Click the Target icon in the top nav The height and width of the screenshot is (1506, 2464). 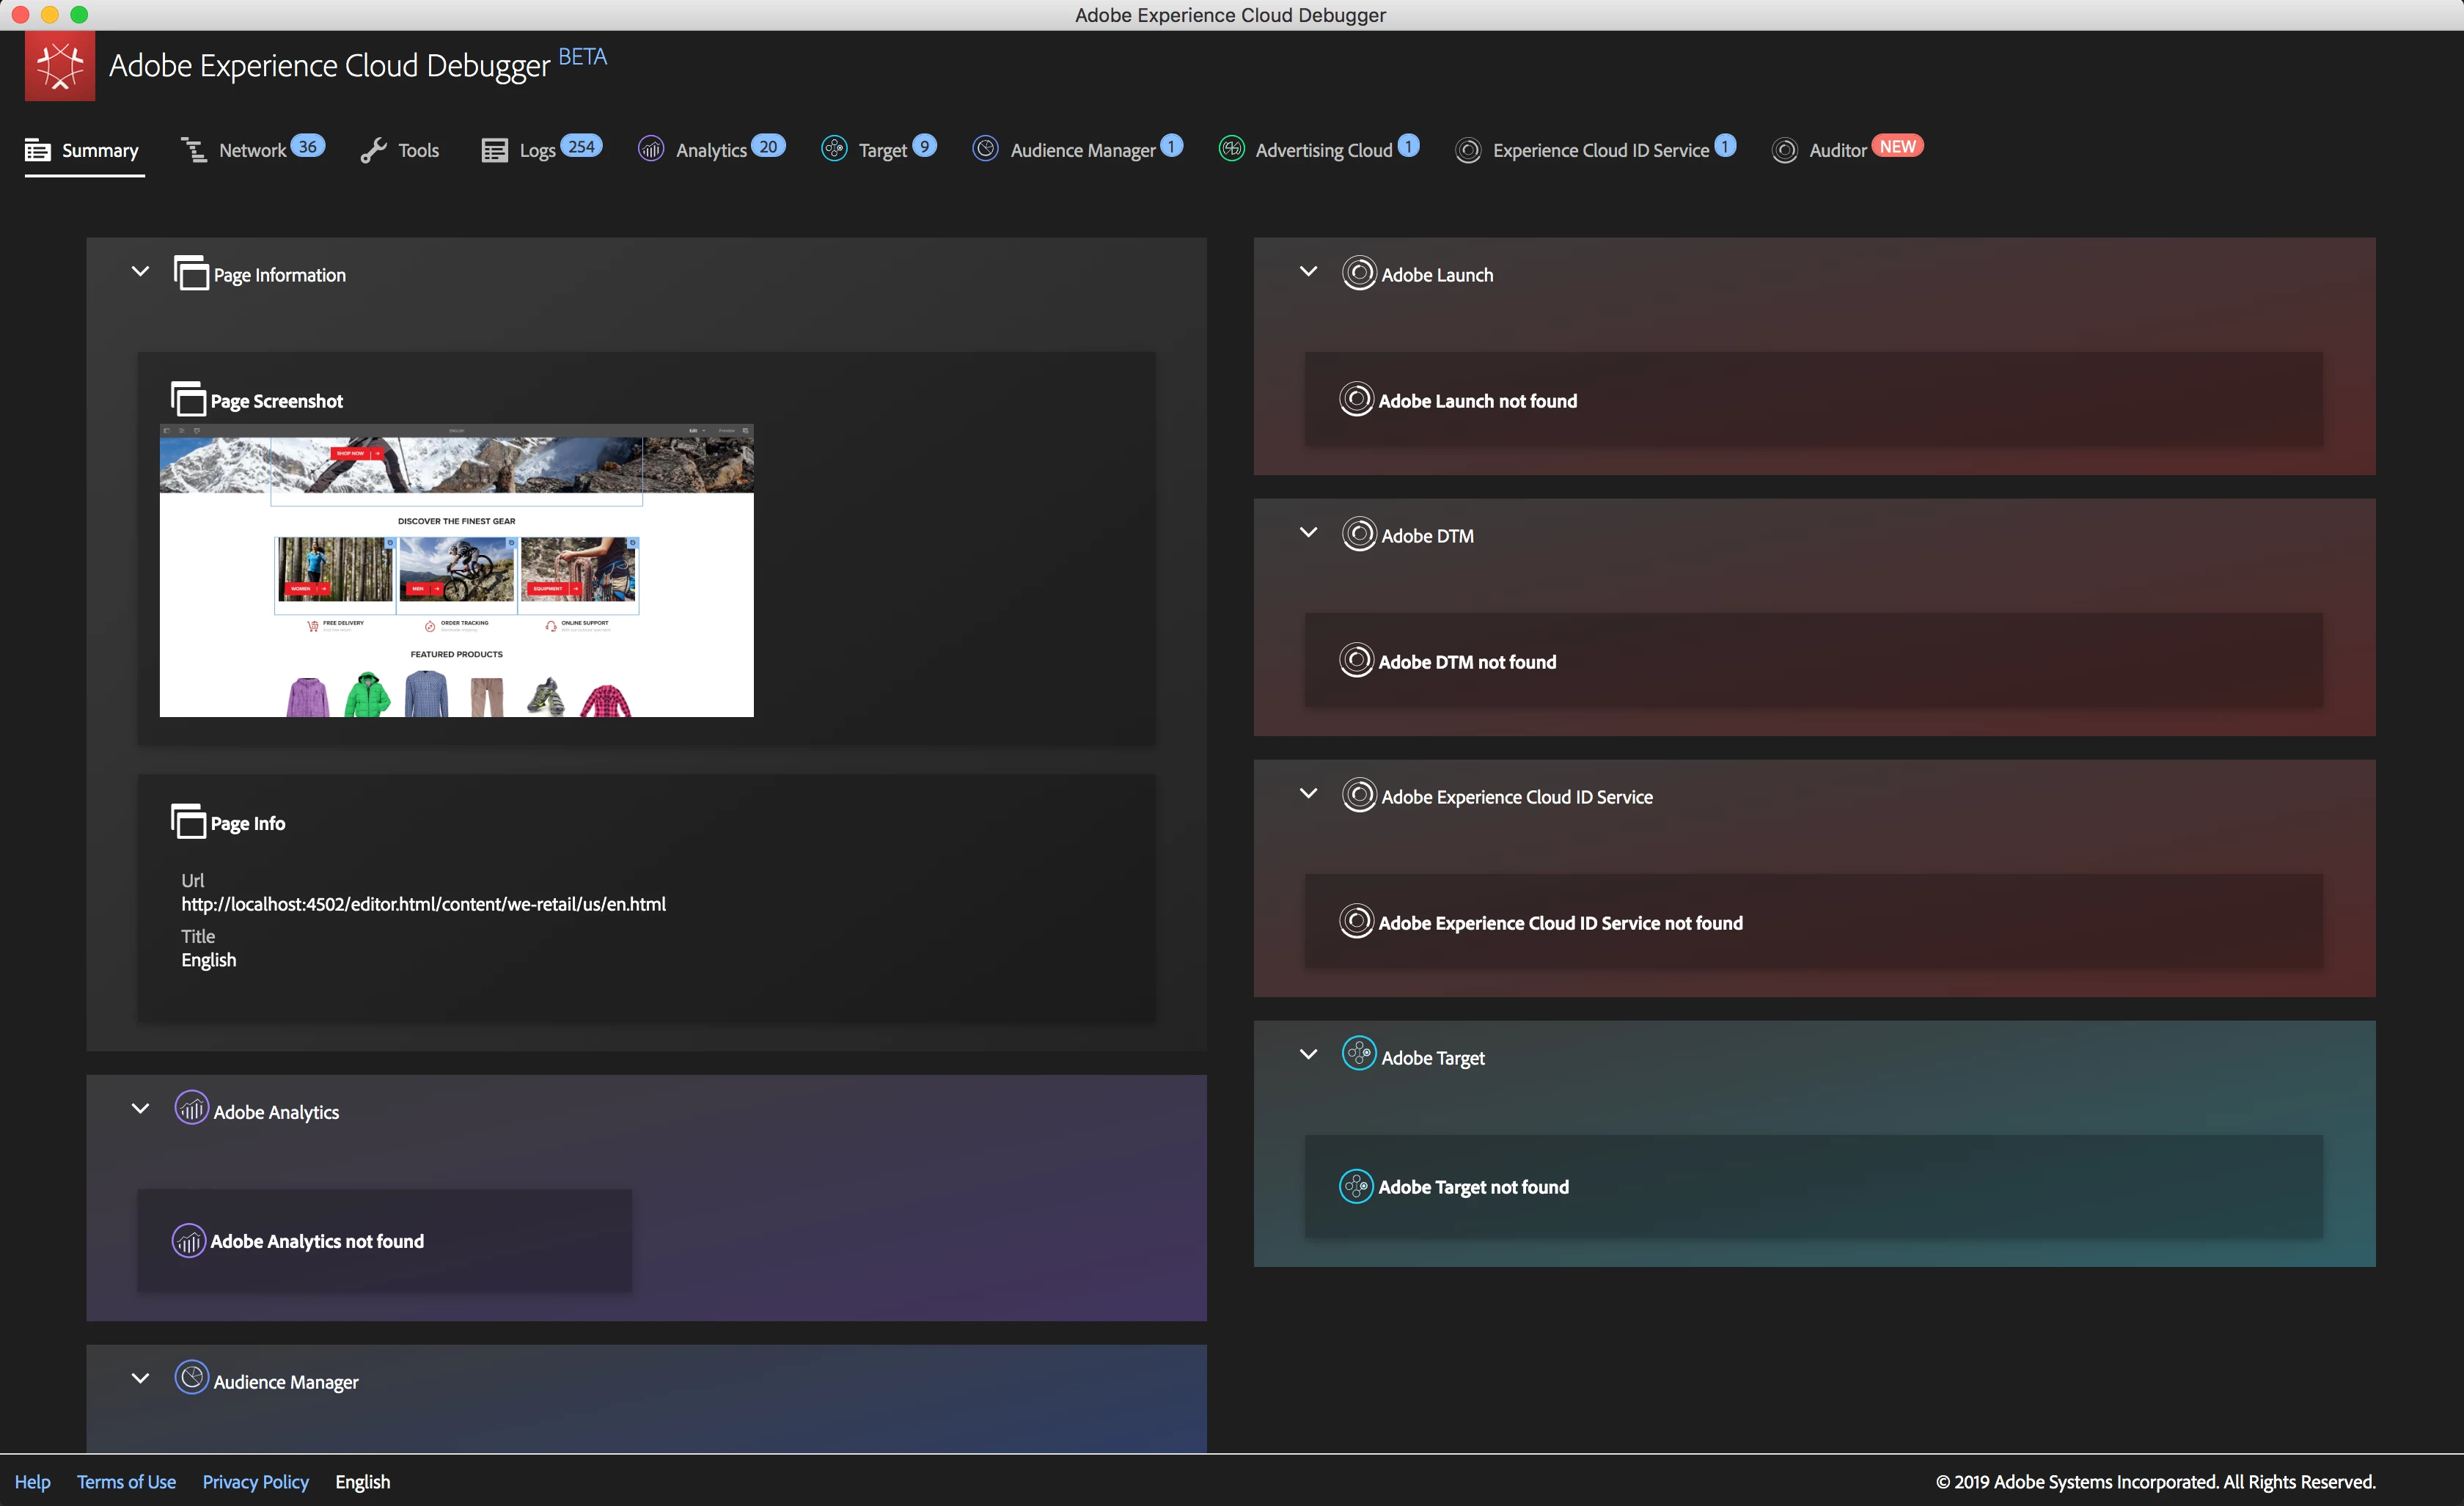(x=834, y=149)
